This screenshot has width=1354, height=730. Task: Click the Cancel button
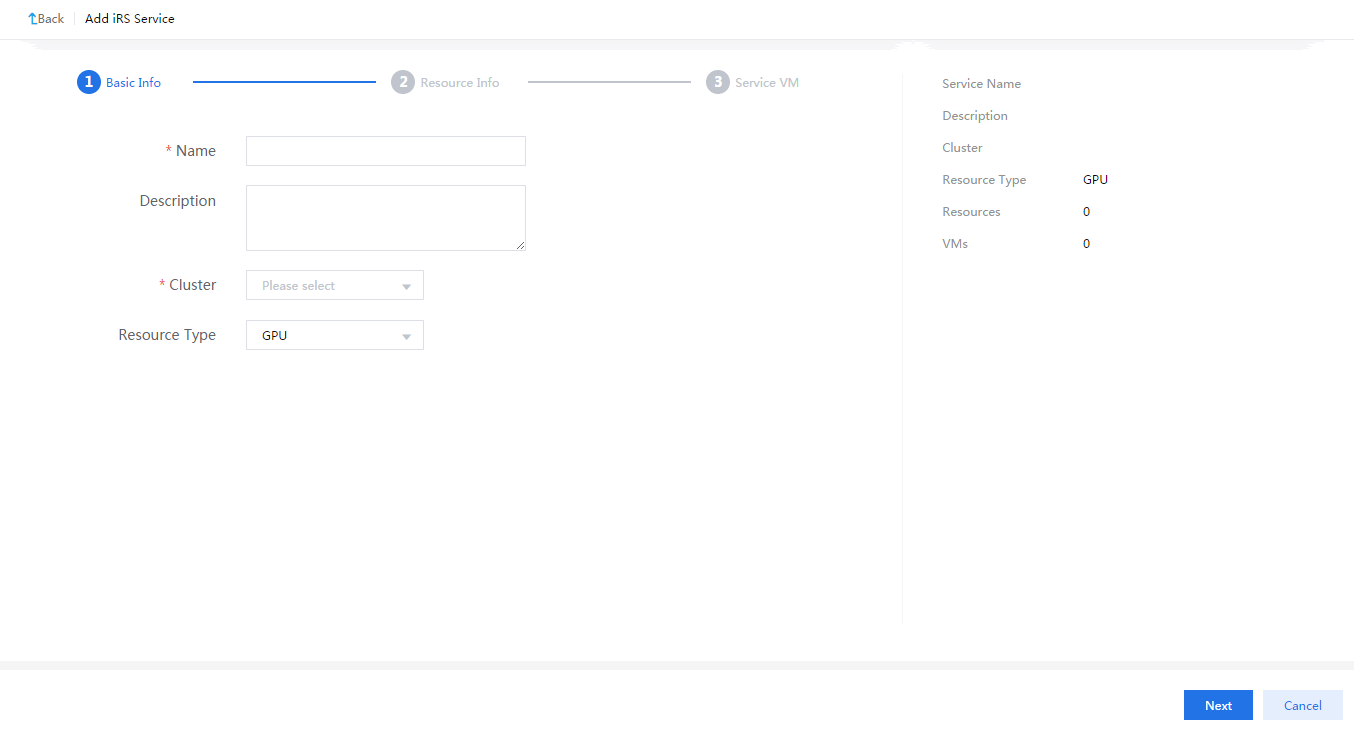click(1302, 705)
